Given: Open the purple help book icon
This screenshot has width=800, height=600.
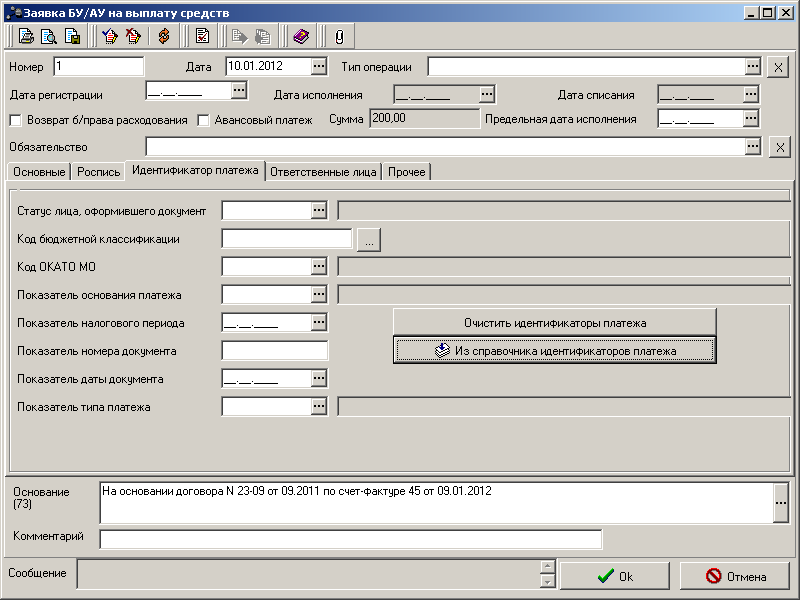Looking at the screenshot, I should point(301,37).
